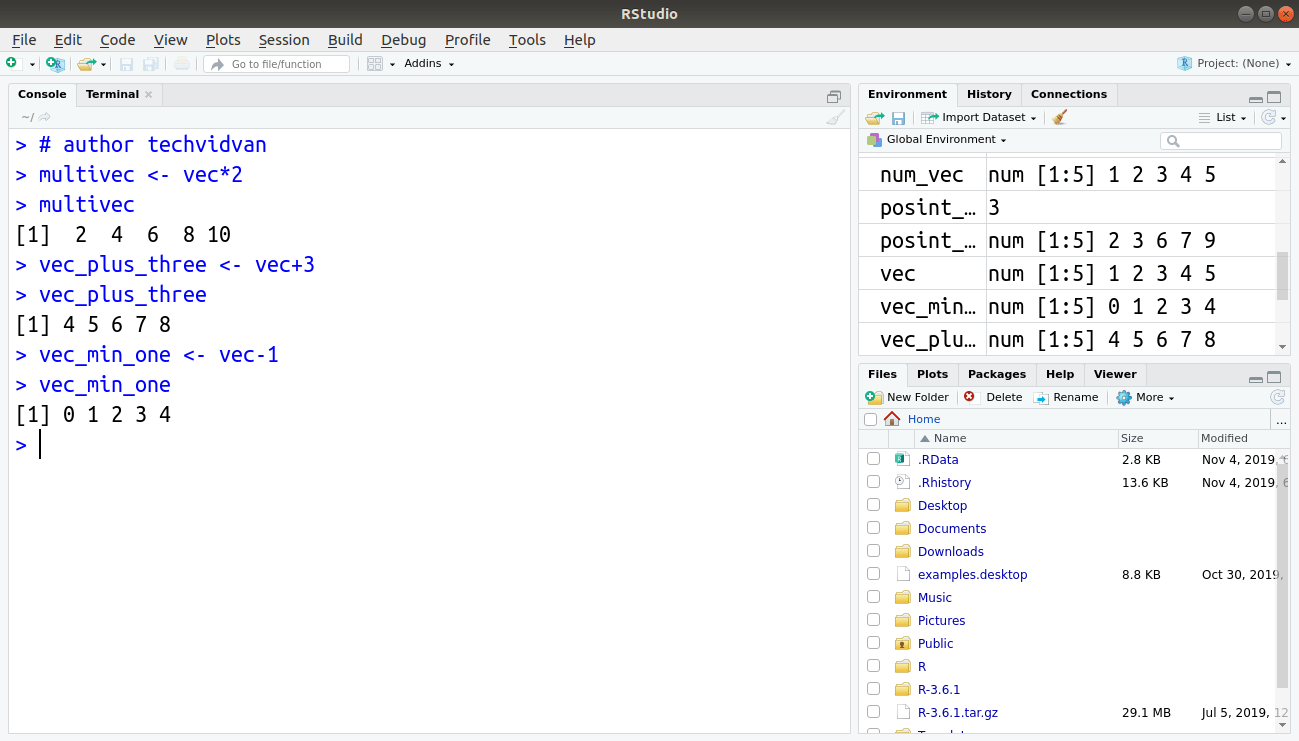
Task: Open the New File dropdown arrow
Action: (x=32, y=64)
